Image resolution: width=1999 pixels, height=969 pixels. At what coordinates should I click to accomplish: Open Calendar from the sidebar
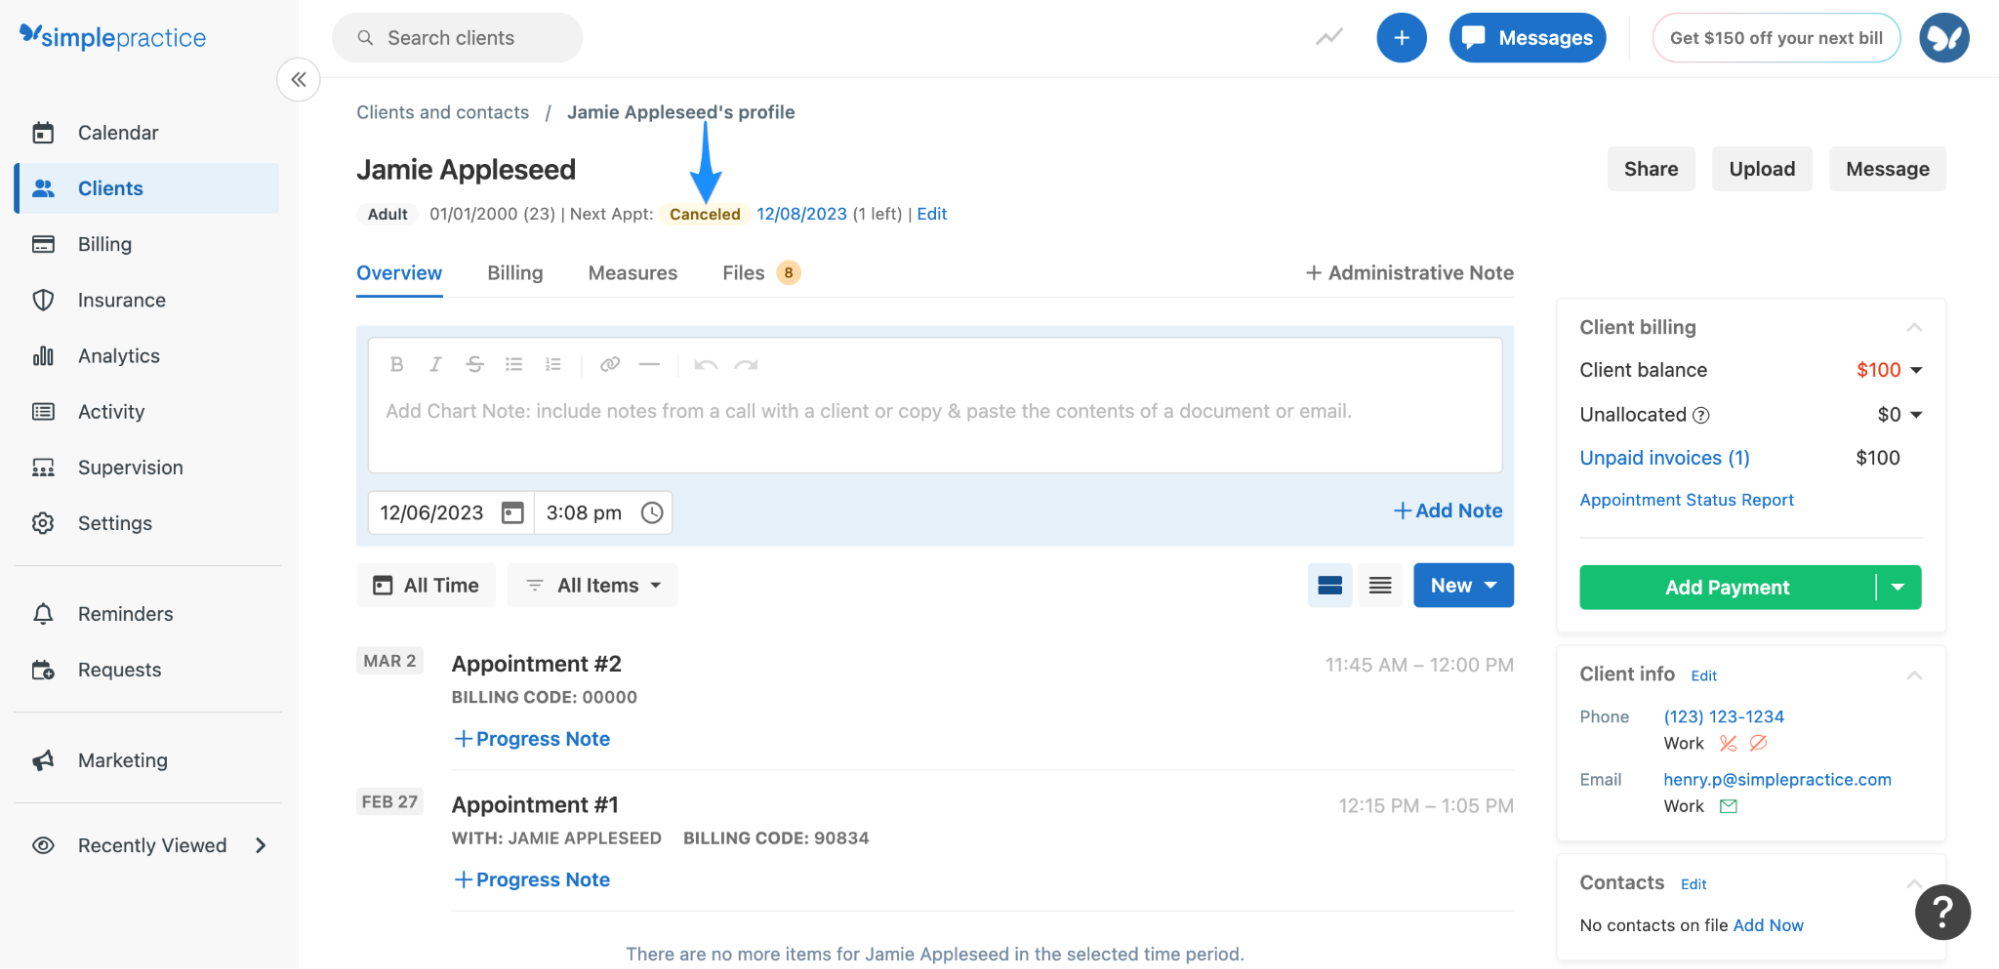117,132
